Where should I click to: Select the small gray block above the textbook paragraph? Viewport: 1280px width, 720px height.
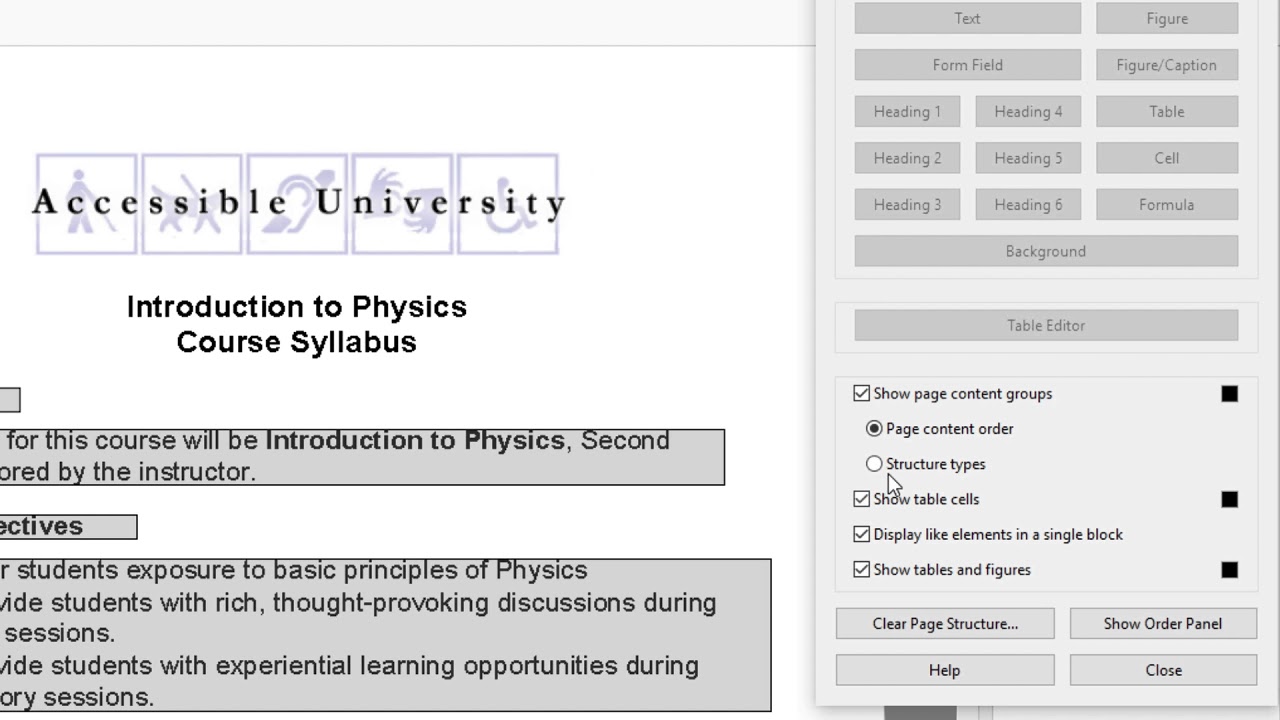(10, 400)
